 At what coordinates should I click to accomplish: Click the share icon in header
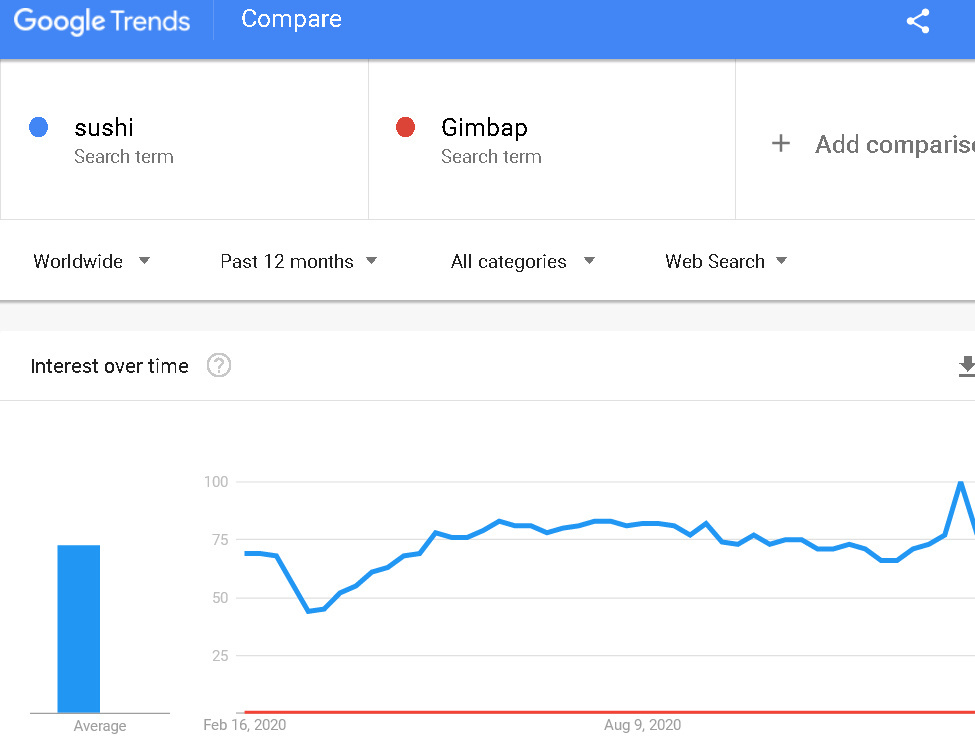[918, 22]
